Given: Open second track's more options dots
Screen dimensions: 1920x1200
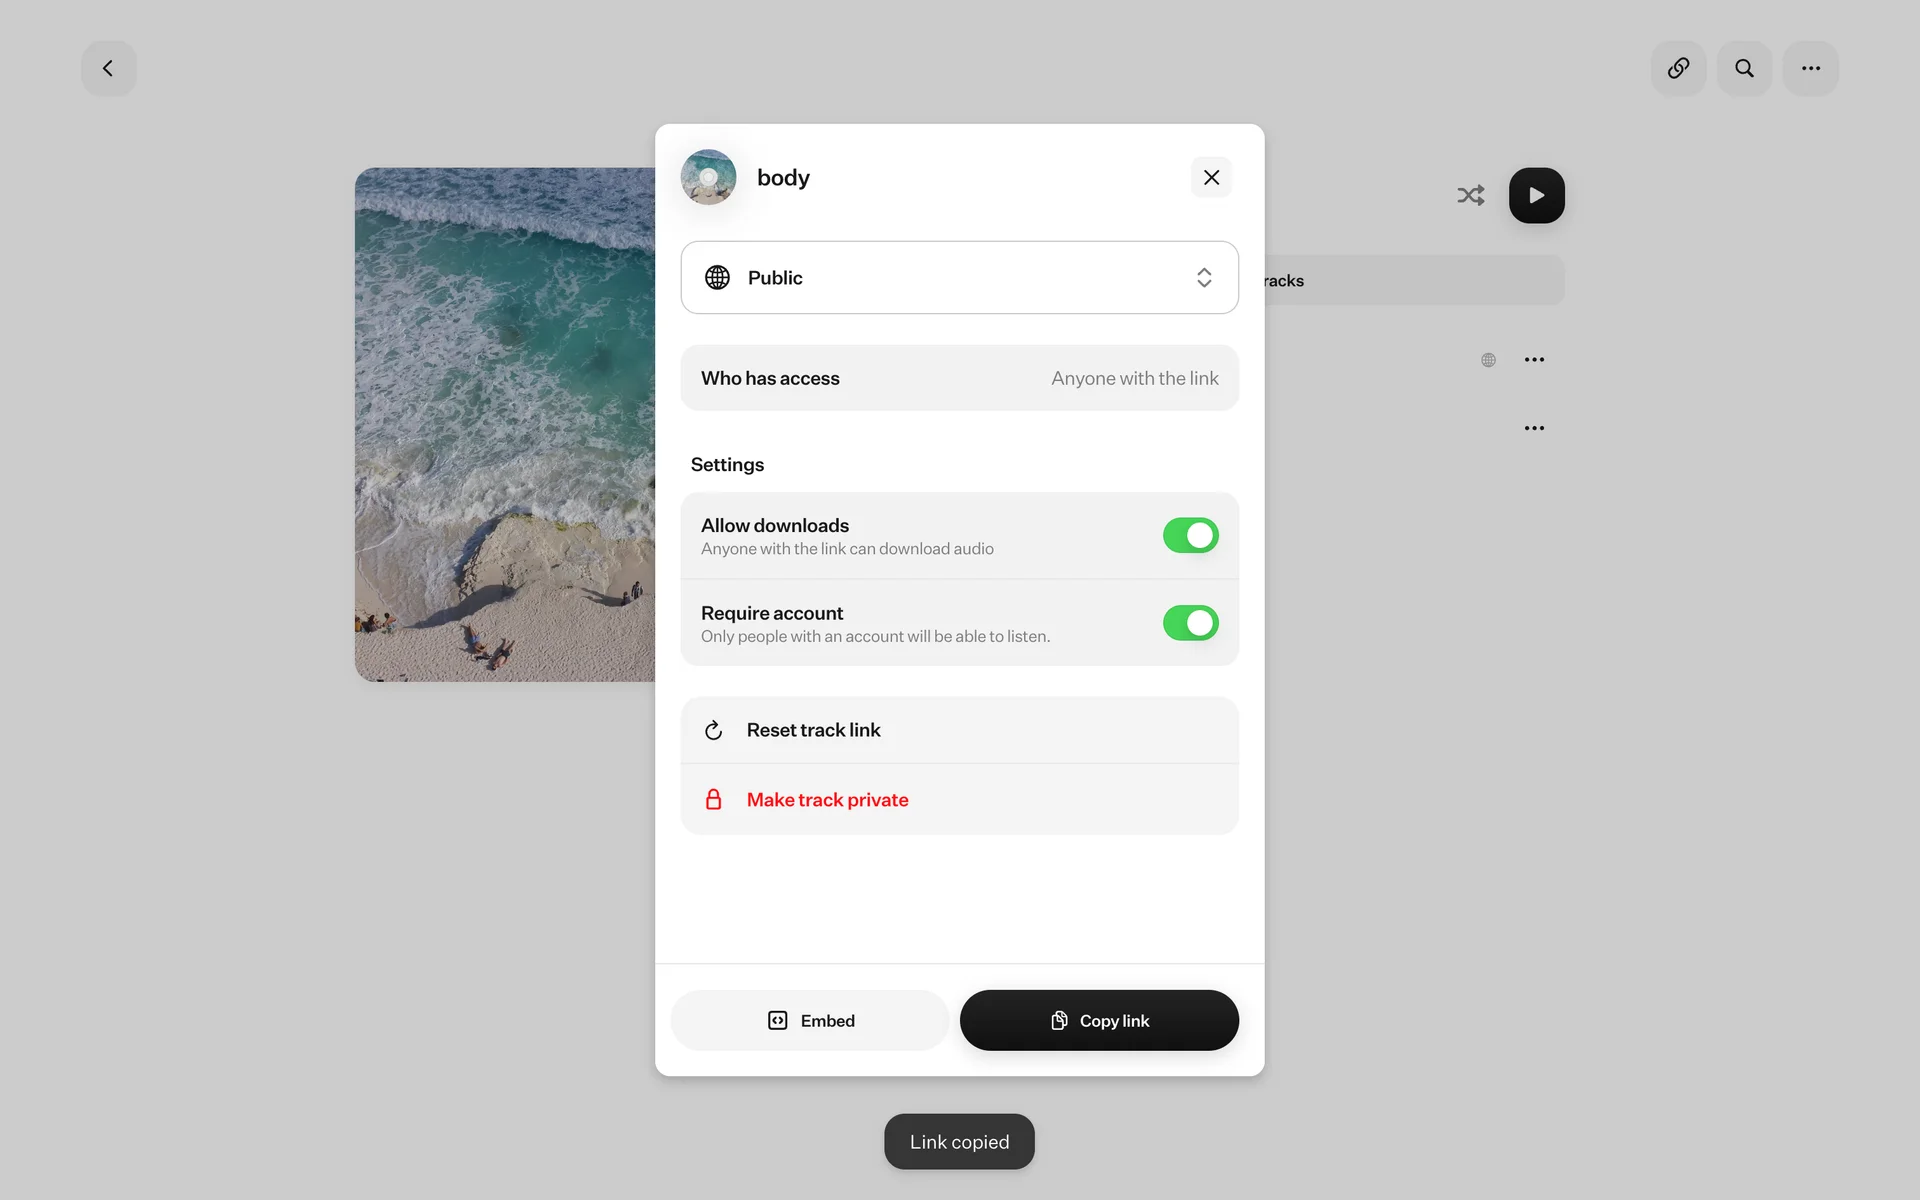Looking at the screenshot, I should (1534, 428).
